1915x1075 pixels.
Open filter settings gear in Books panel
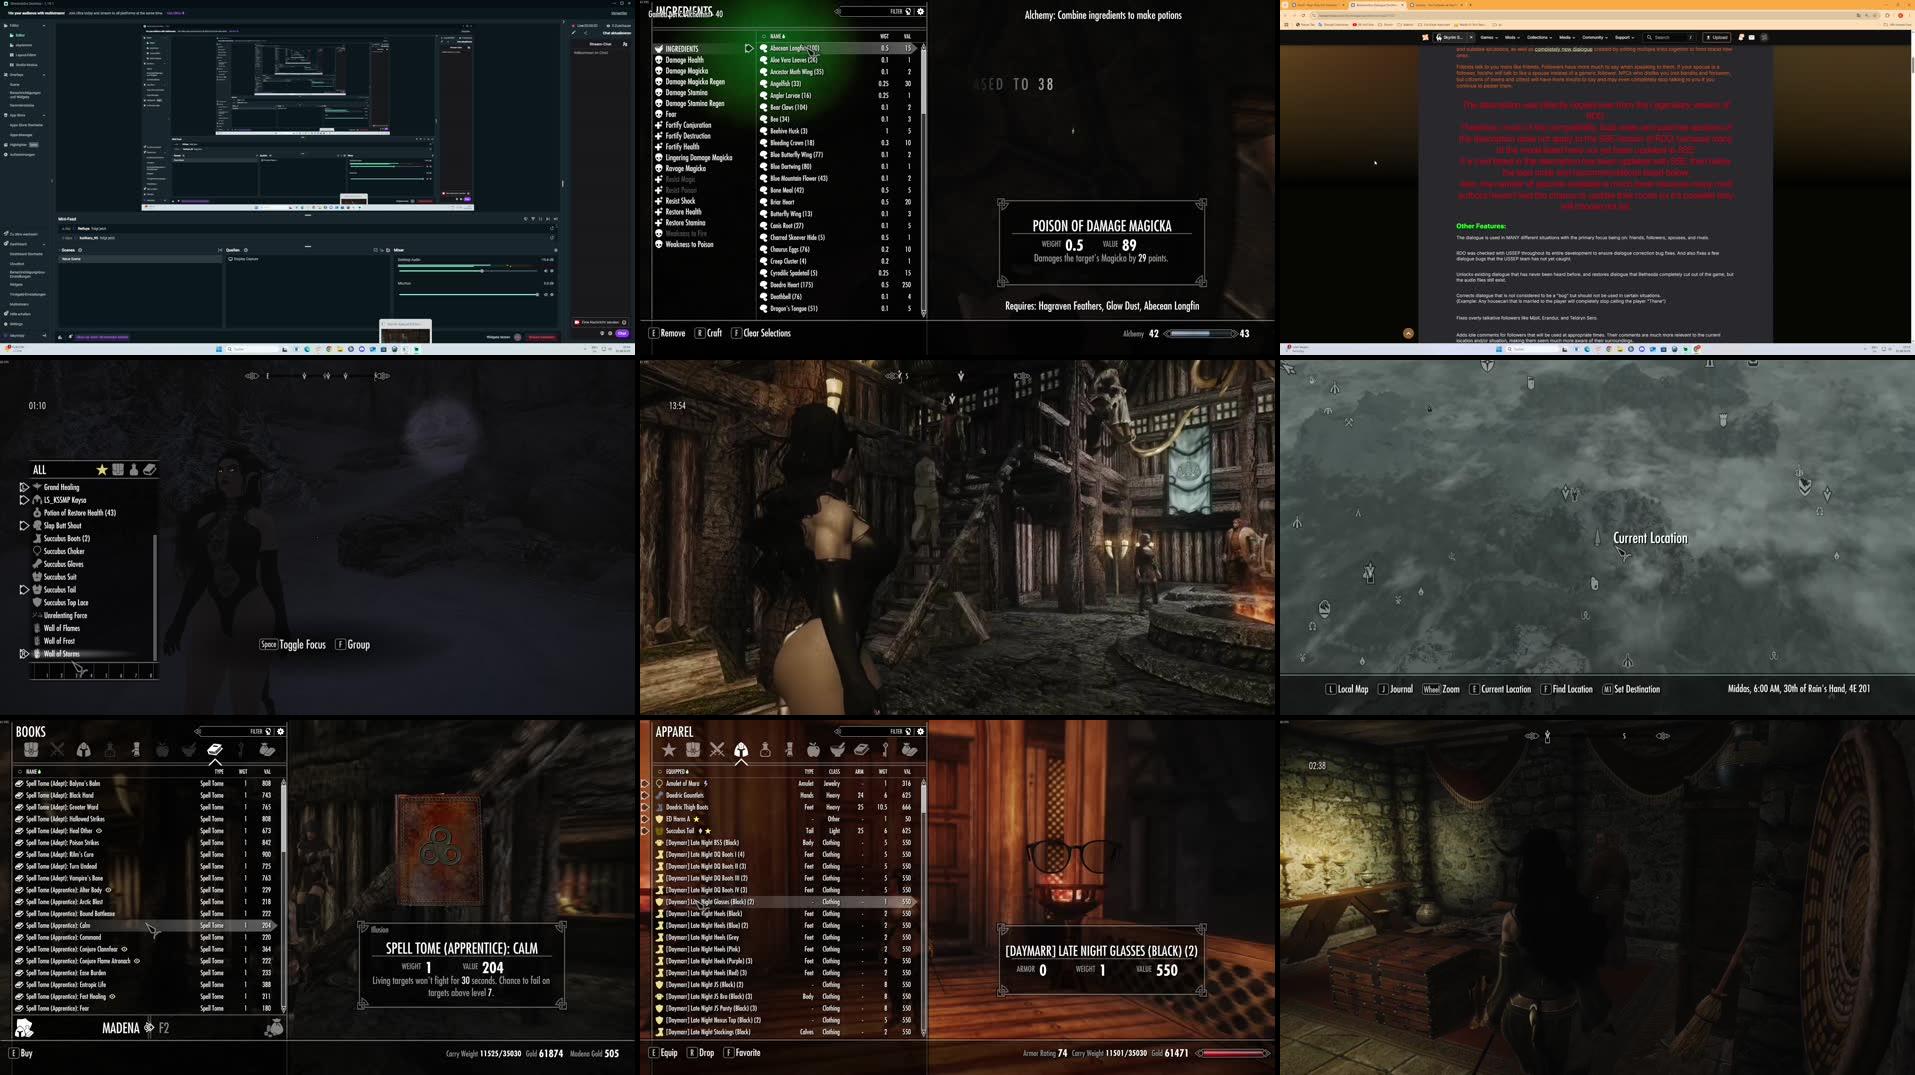pyautogui.click(x=281, y=731)
